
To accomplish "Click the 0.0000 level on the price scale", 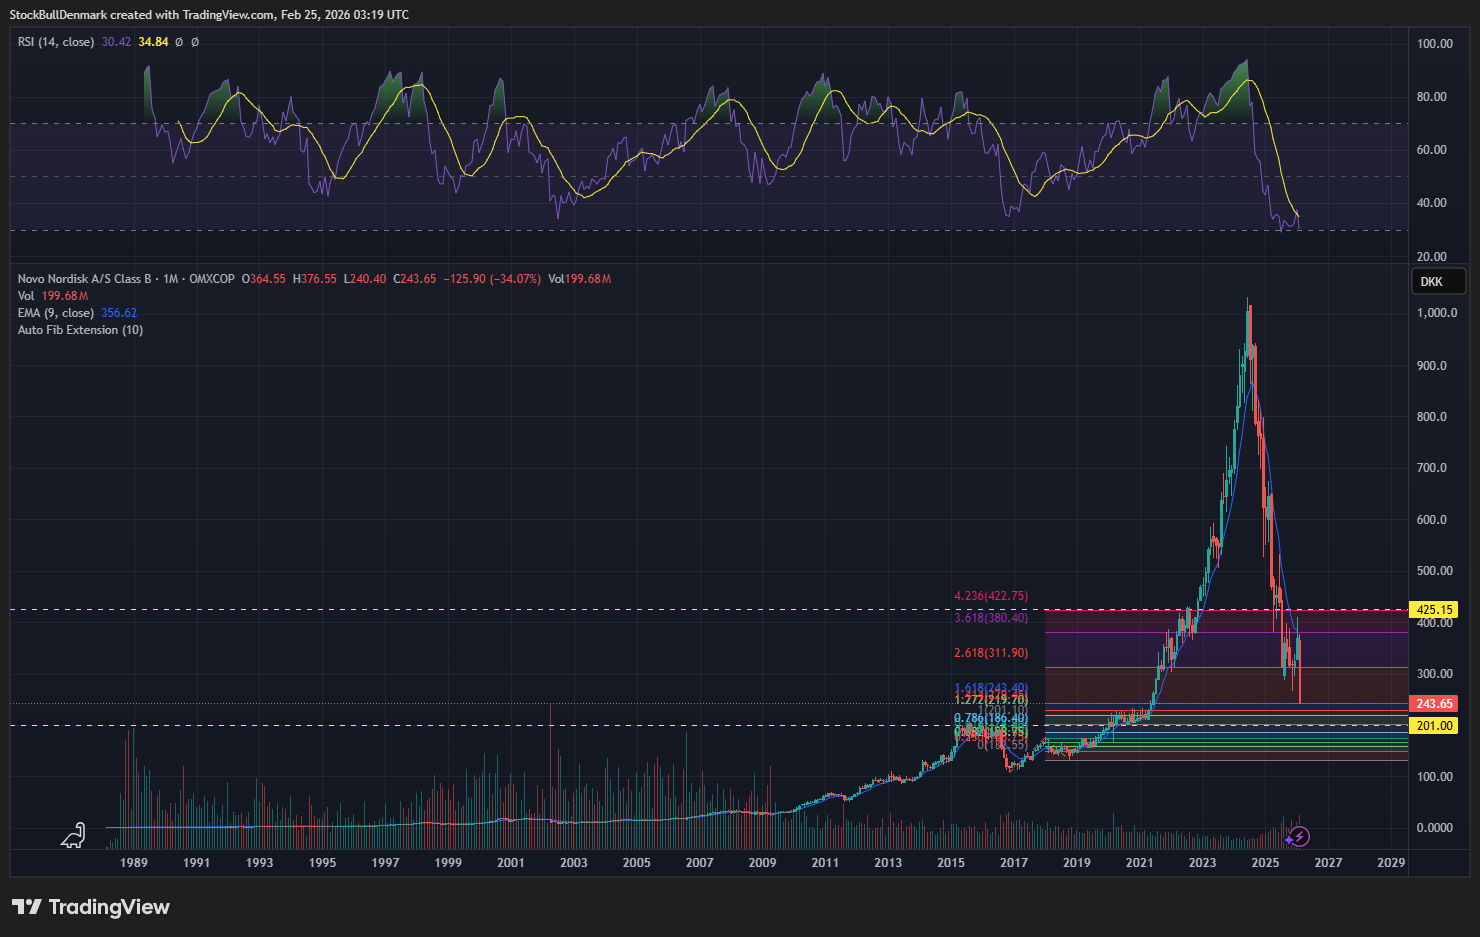I will pyautogui.click(x=1435, y=828).
